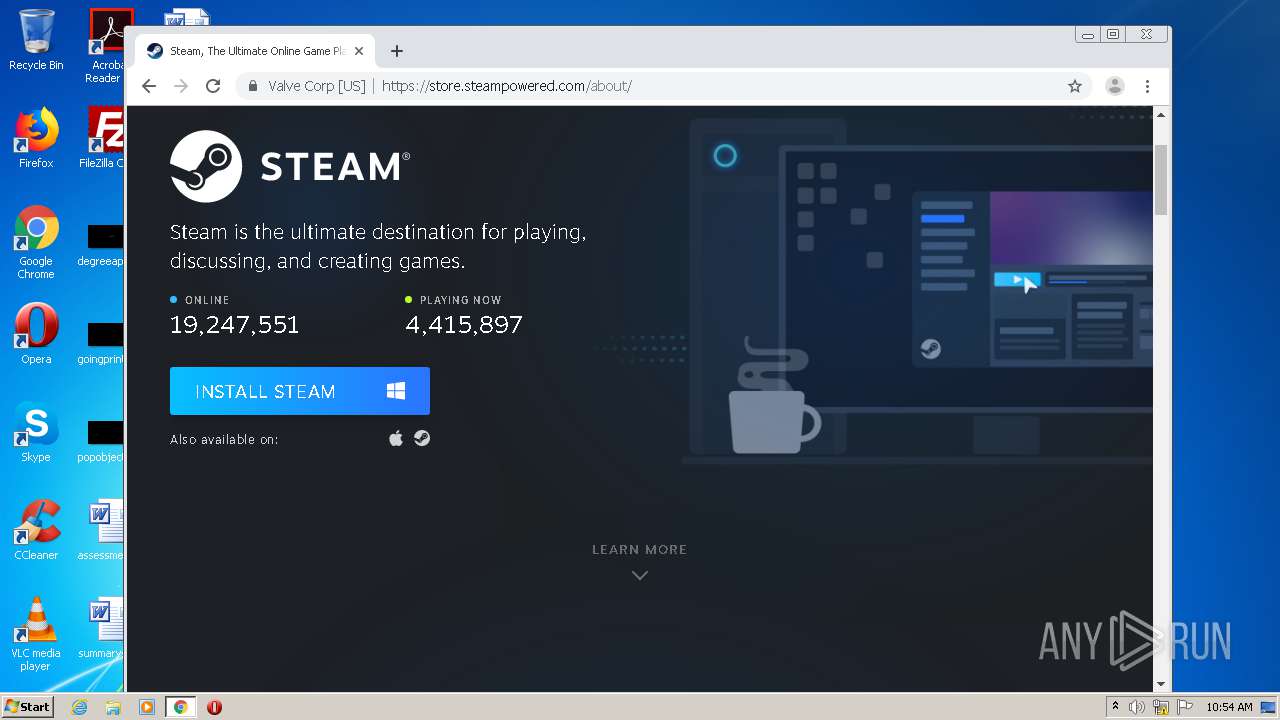Screen dimensions: 1280x720
Task: Click the 10:54 AM taskbar clock
Action: click(x=1229, y=707)
